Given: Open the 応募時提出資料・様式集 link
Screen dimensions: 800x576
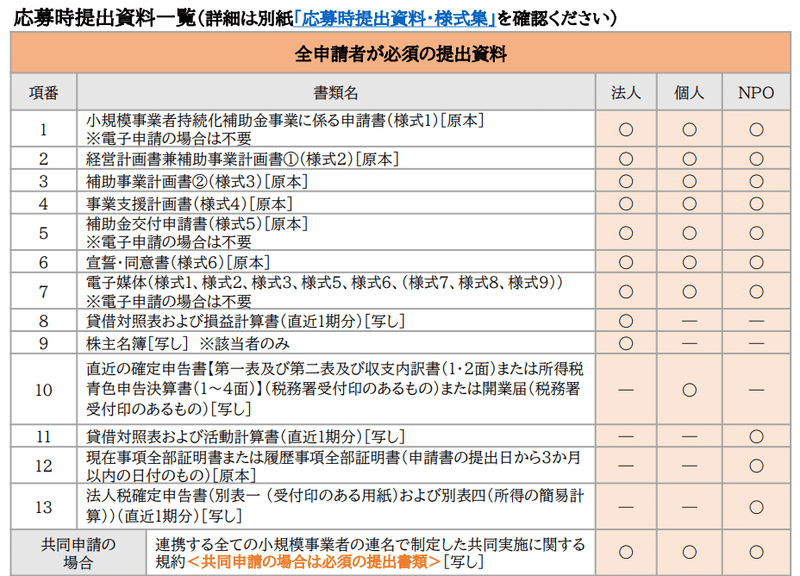Looking at the screenshot, I should [395, 19].
